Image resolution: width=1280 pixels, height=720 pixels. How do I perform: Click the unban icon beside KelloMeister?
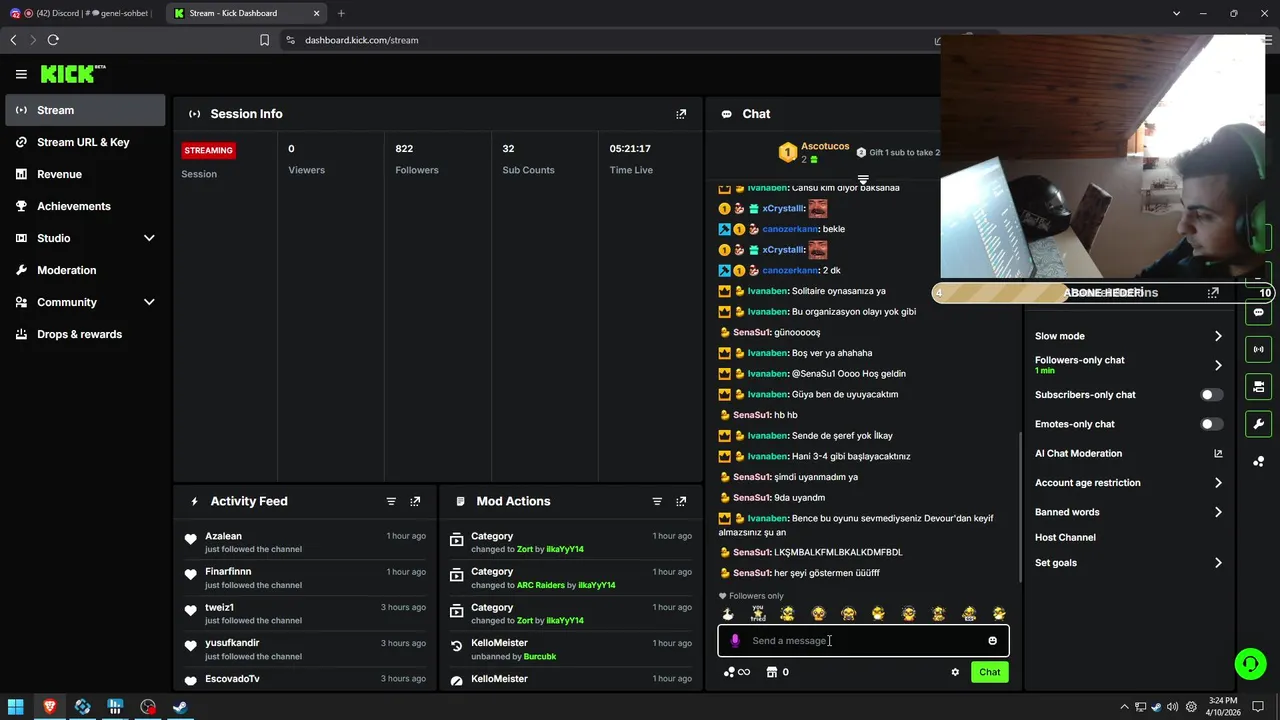pos(457,647)
